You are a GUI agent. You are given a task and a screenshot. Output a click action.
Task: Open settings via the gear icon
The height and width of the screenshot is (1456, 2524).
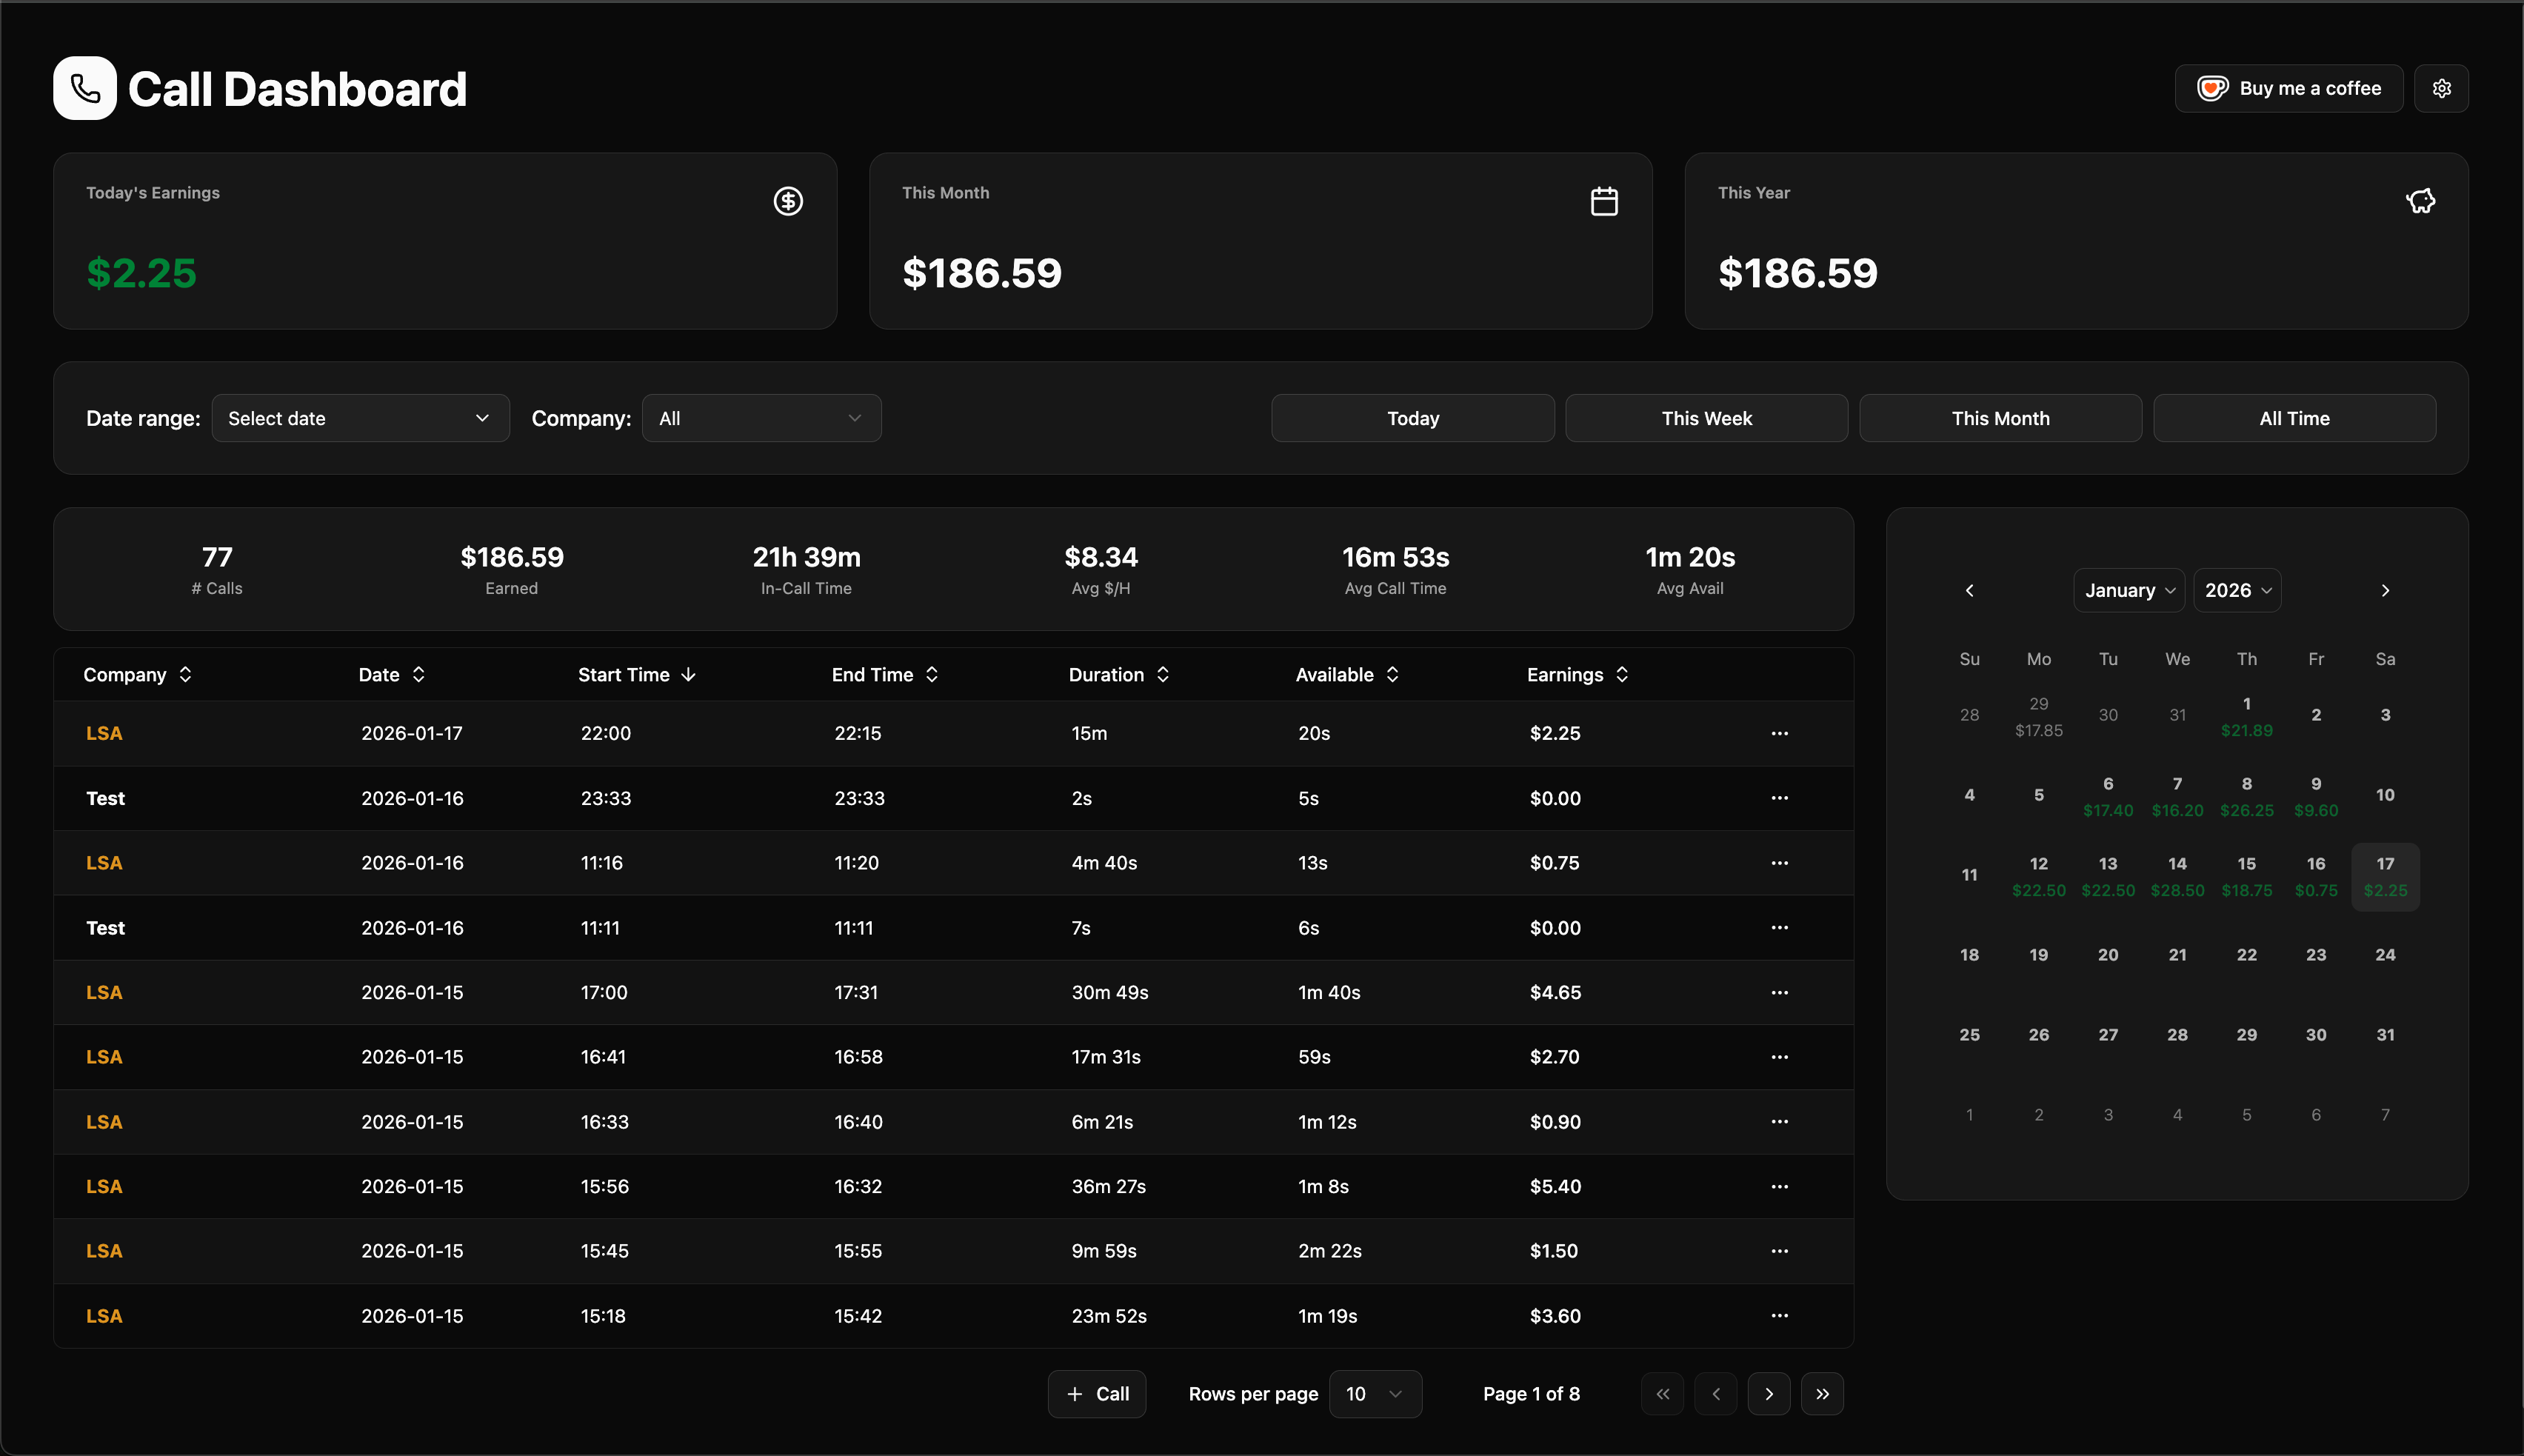(x=2441, y=89)
